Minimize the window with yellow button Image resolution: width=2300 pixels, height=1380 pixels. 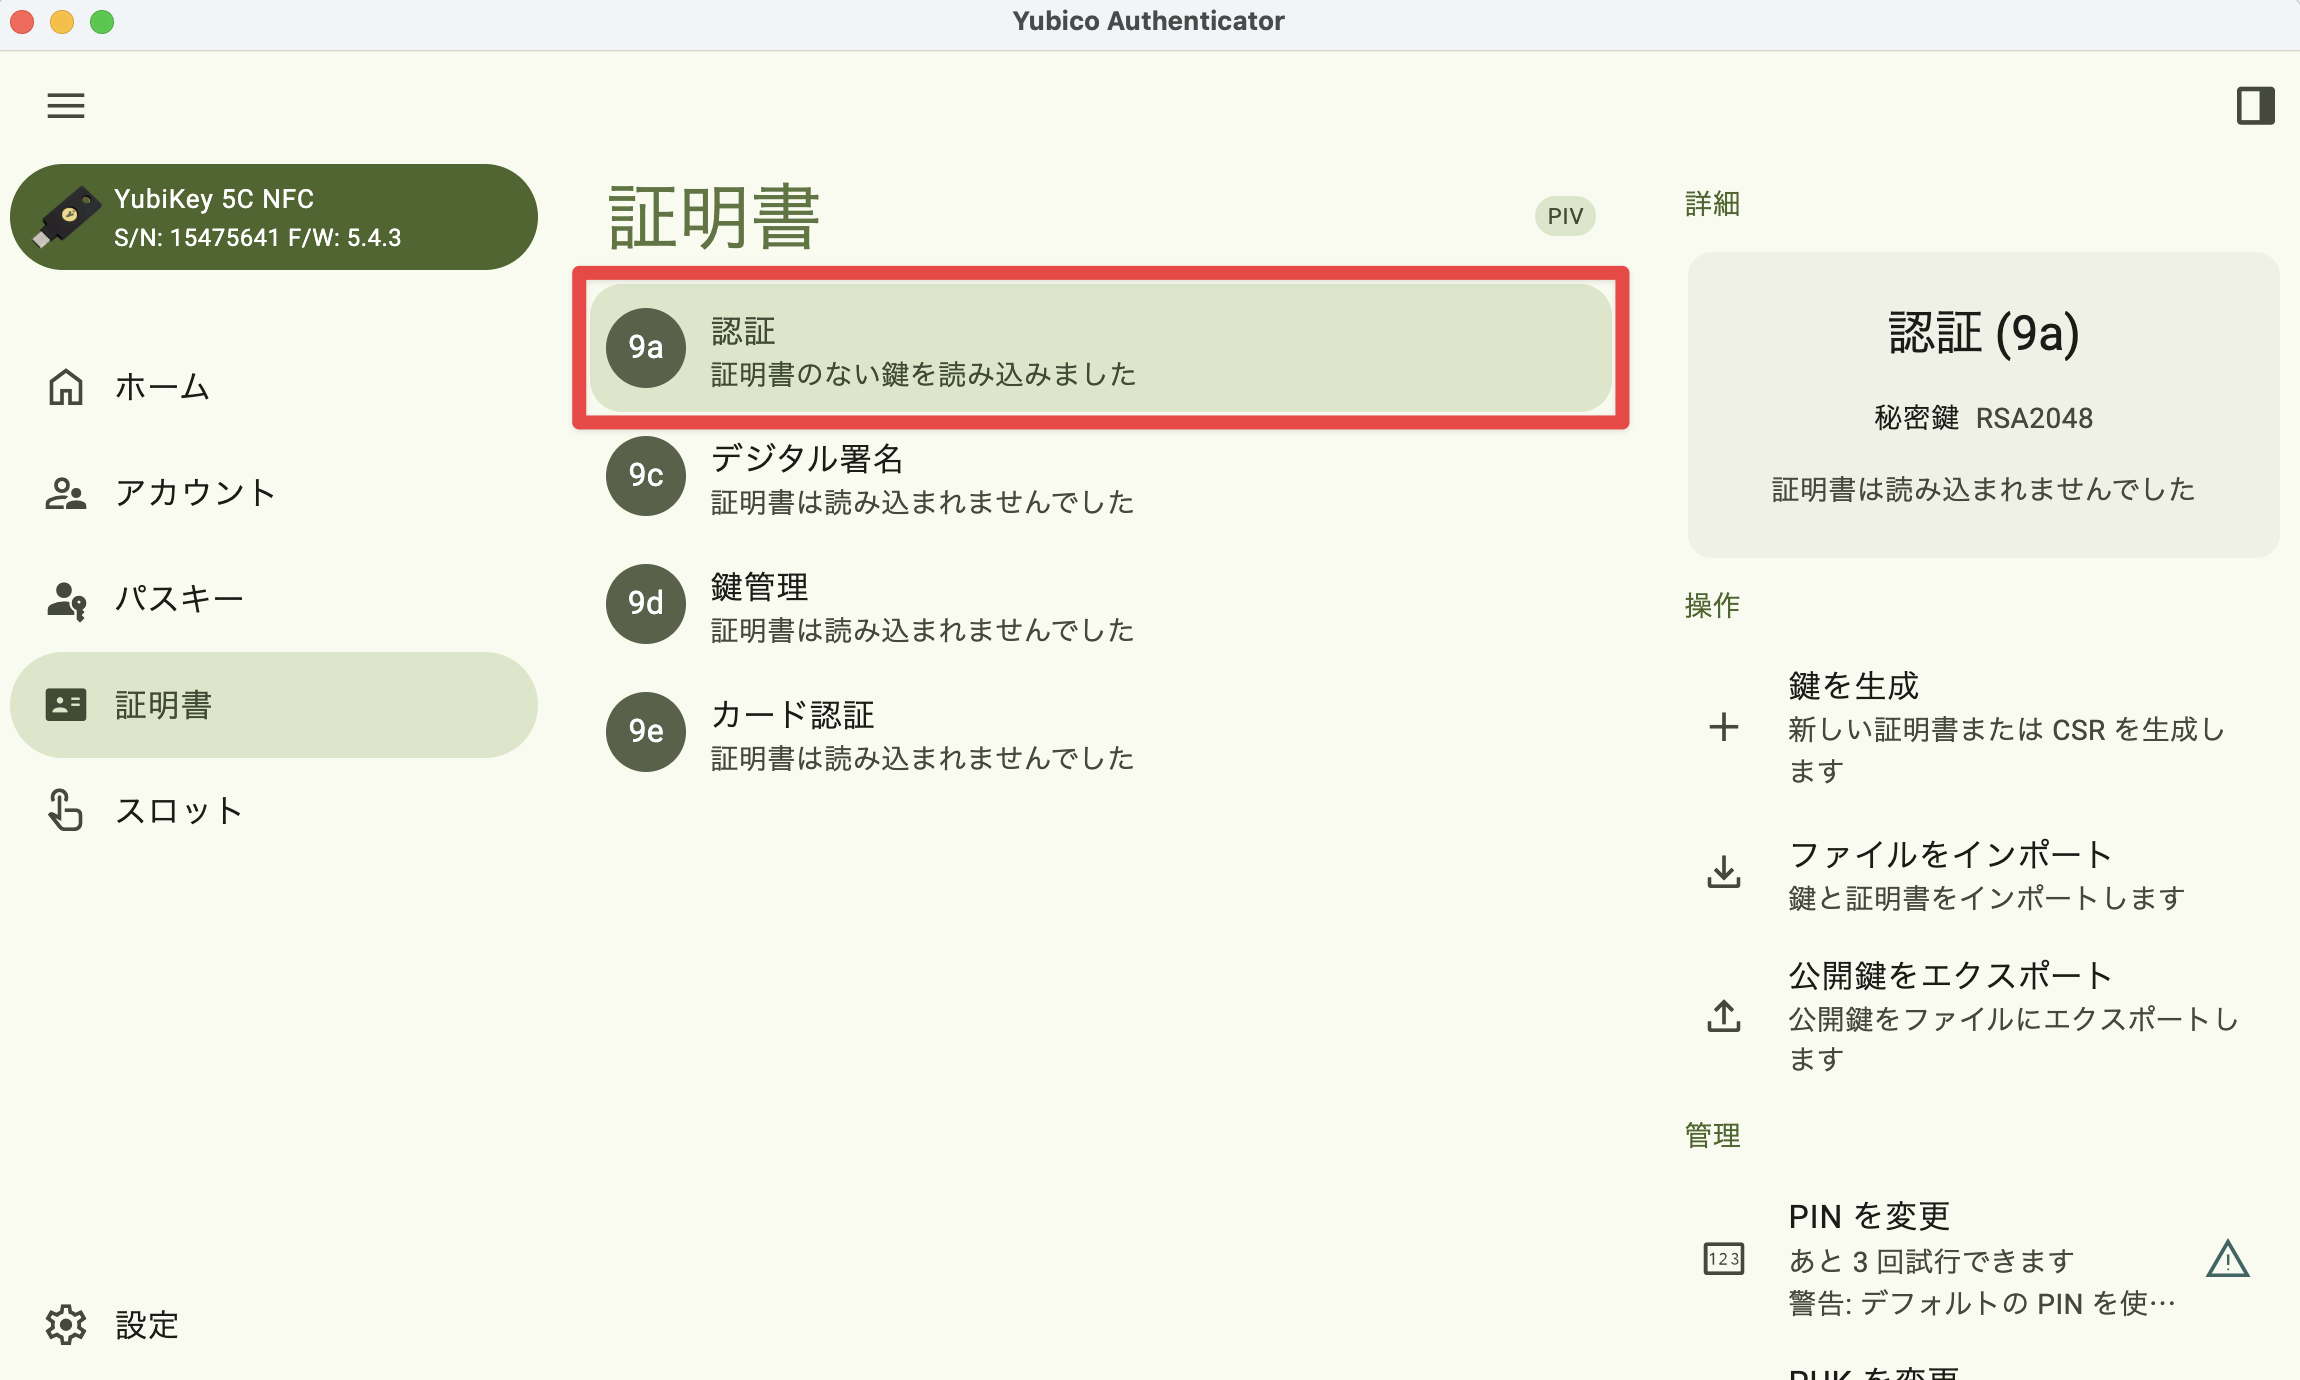tap(62, 21)
